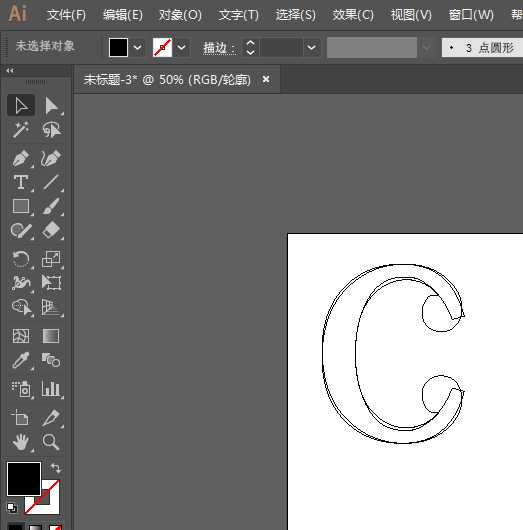Image resolution: width=523 pixels, height=530 pixels.
Task: Select the Shape Builder tool
Action: 21,307
